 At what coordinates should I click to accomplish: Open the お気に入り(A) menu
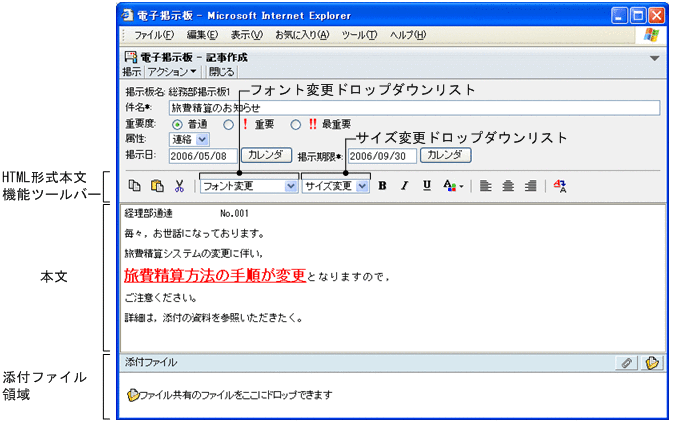[302, 35]
